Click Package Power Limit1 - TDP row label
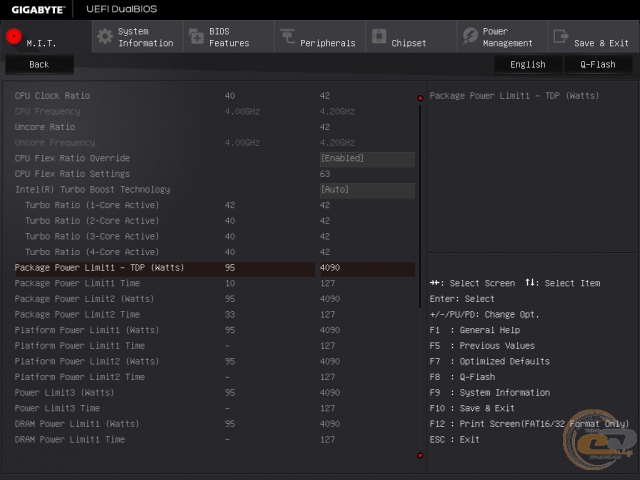Viewport: 640px width, 480px height. coord(99,268)
